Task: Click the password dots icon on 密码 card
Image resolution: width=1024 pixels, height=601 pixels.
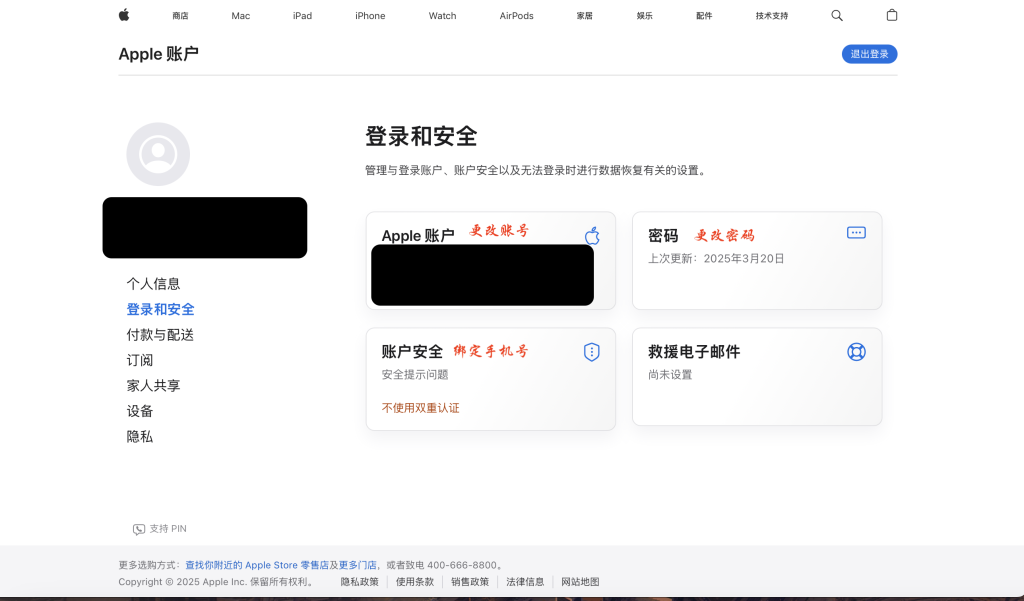Action: (x=856, y=233)
